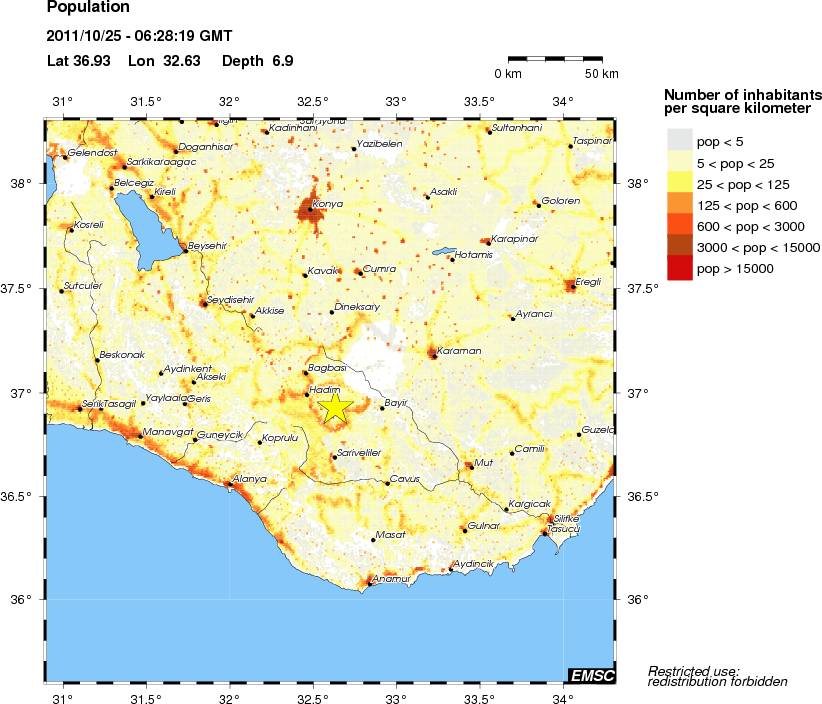The height and width of the screenshot is (704, 822).
Task: Click the yellow '25 < pop < 125' swatch
Action: click(680, 183)
